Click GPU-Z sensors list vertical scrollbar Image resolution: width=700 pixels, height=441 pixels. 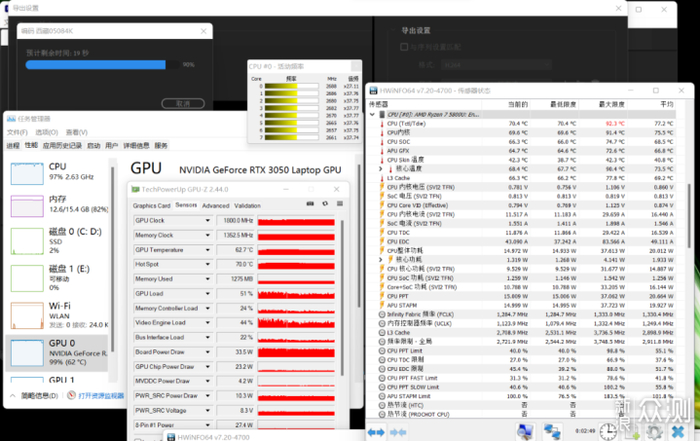342,297
